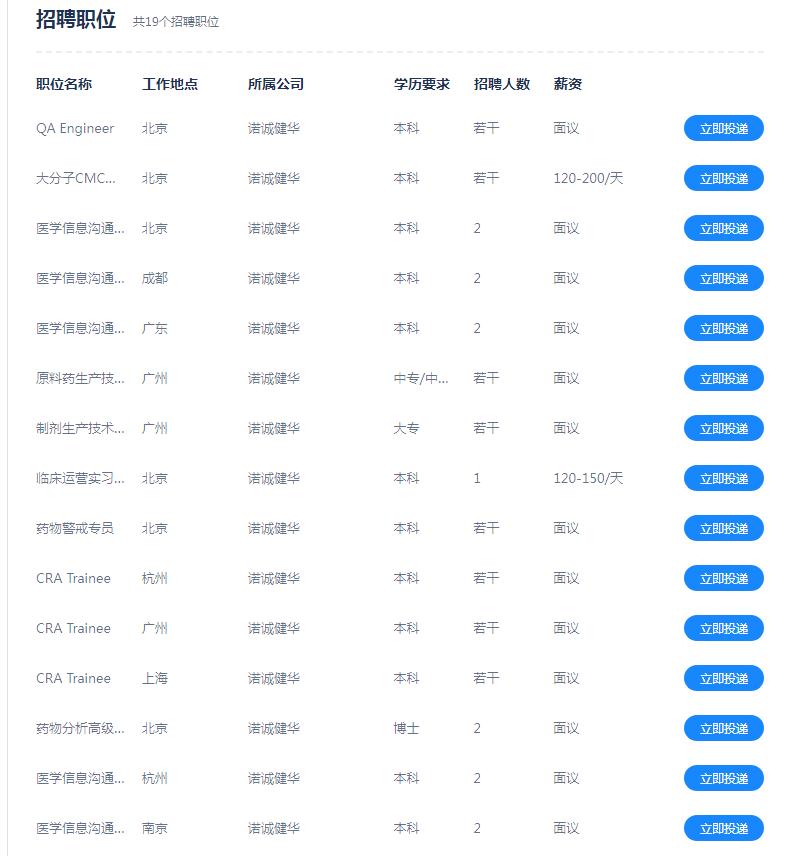The width and height of the screenshot is (787, 856).
Task: Open the 临床运营实习 job title
Action: coord(80,478)
